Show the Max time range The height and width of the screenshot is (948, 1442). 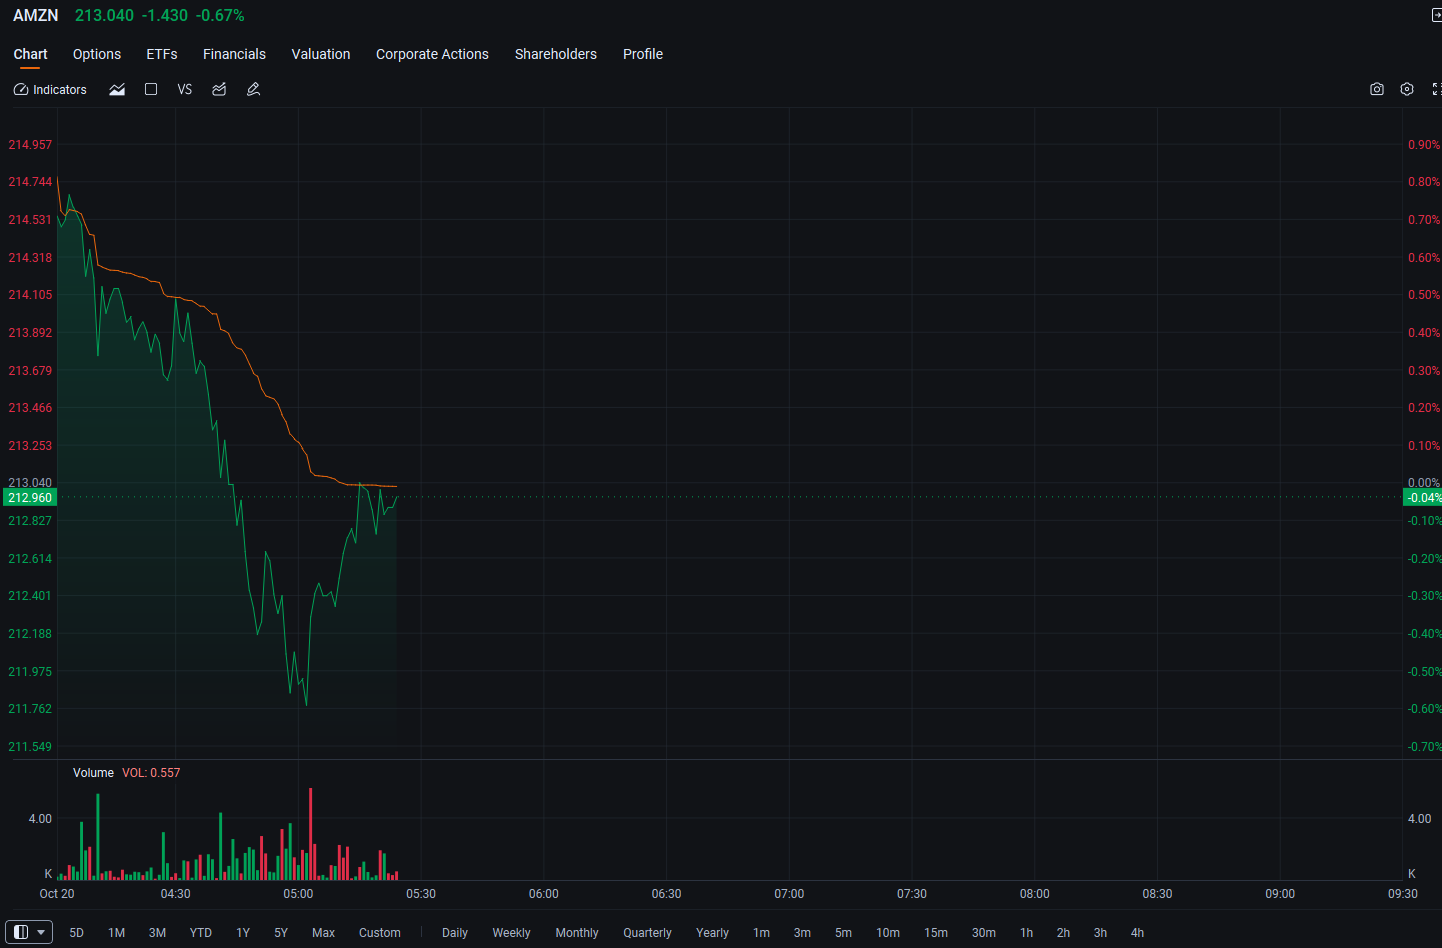click(x=323, y=933)
